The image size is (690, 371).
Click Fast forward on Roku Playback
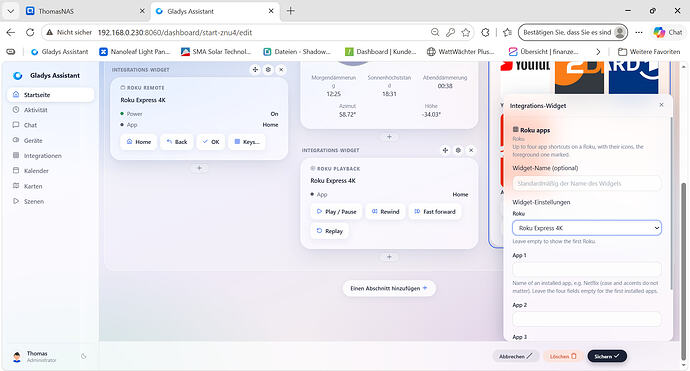click(435, 212)
